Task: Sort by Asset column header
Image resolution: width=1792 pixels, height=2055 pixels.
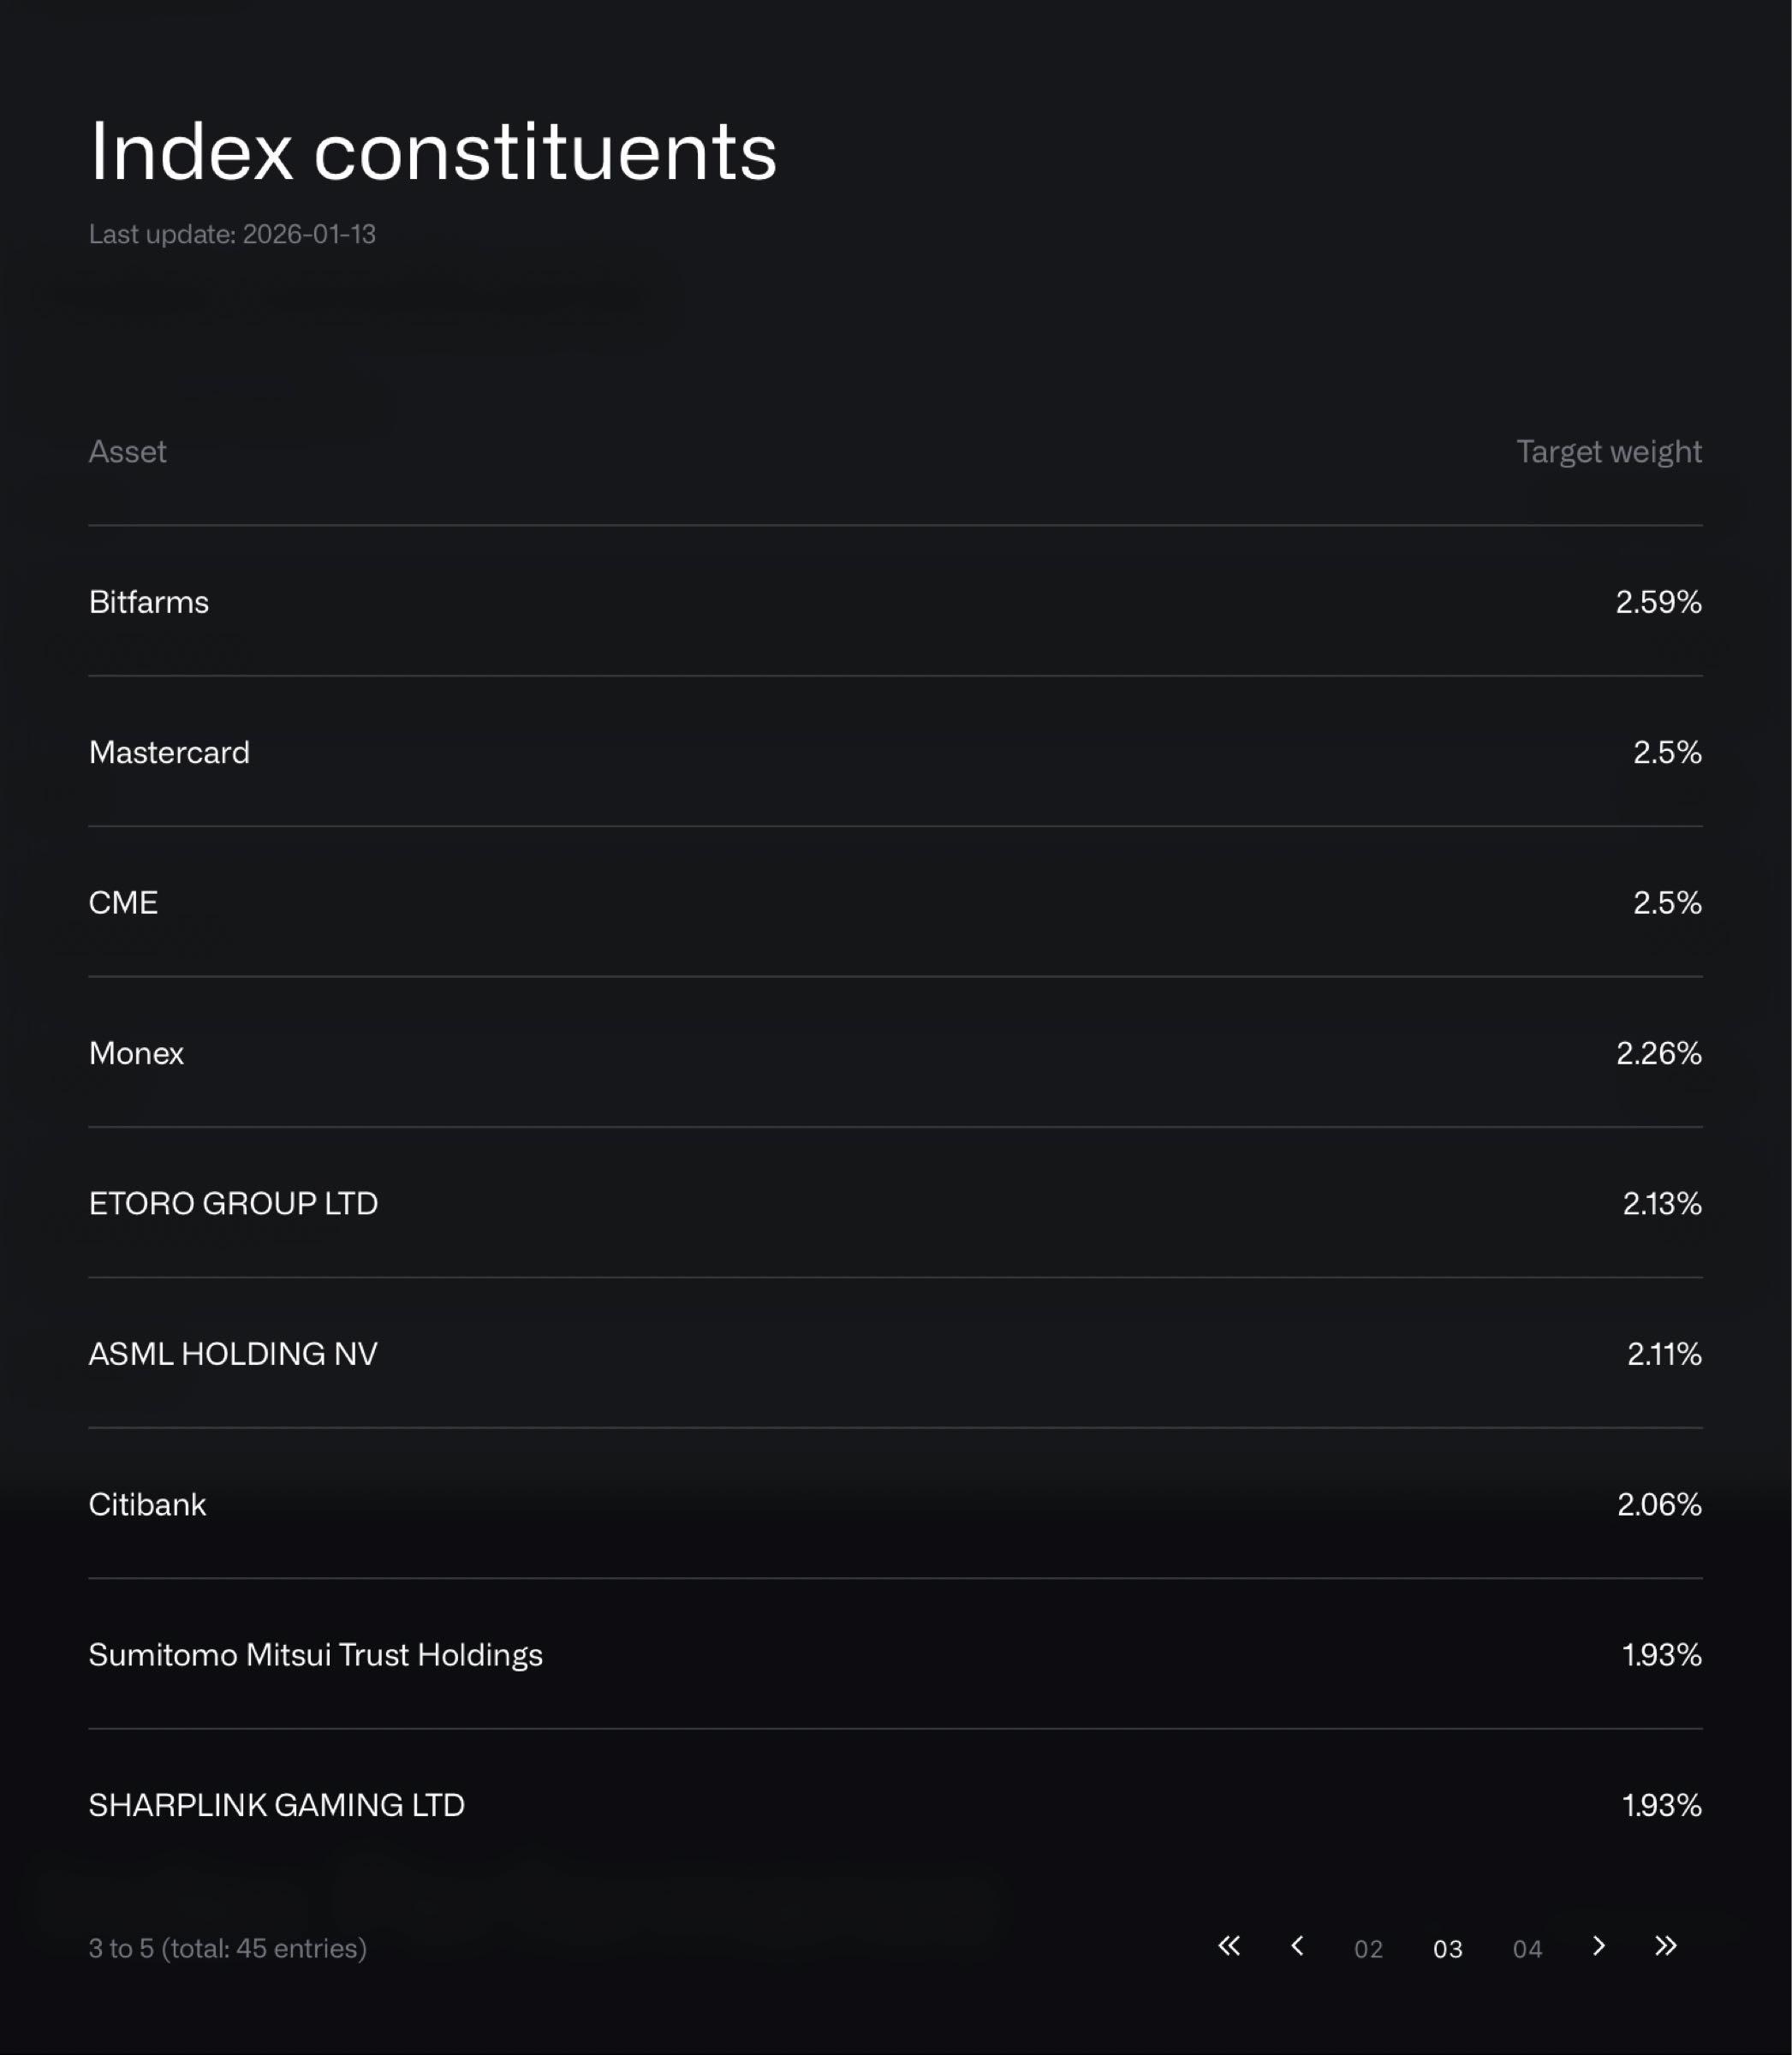Action: tap(127, 452)
